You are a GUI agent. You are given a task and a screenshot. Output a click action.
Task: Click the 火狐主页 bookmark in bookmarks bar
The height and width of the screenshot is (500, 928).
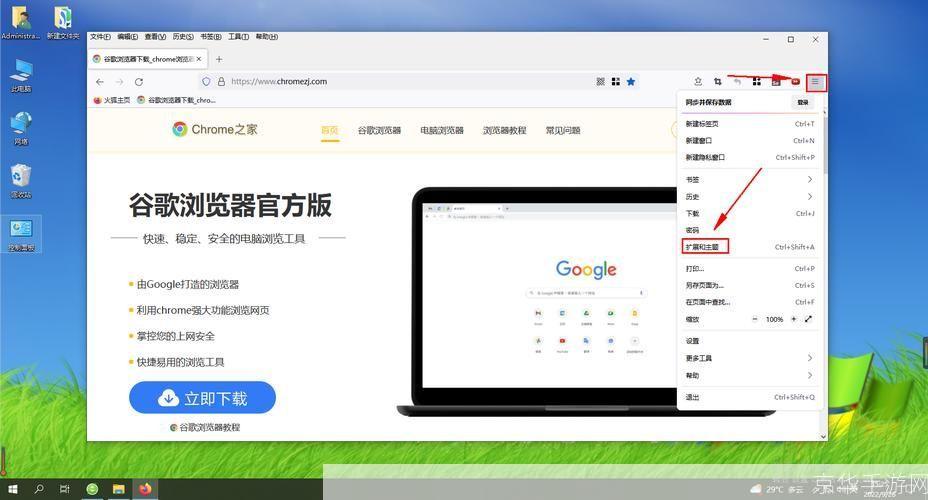[x=112, y=100]
